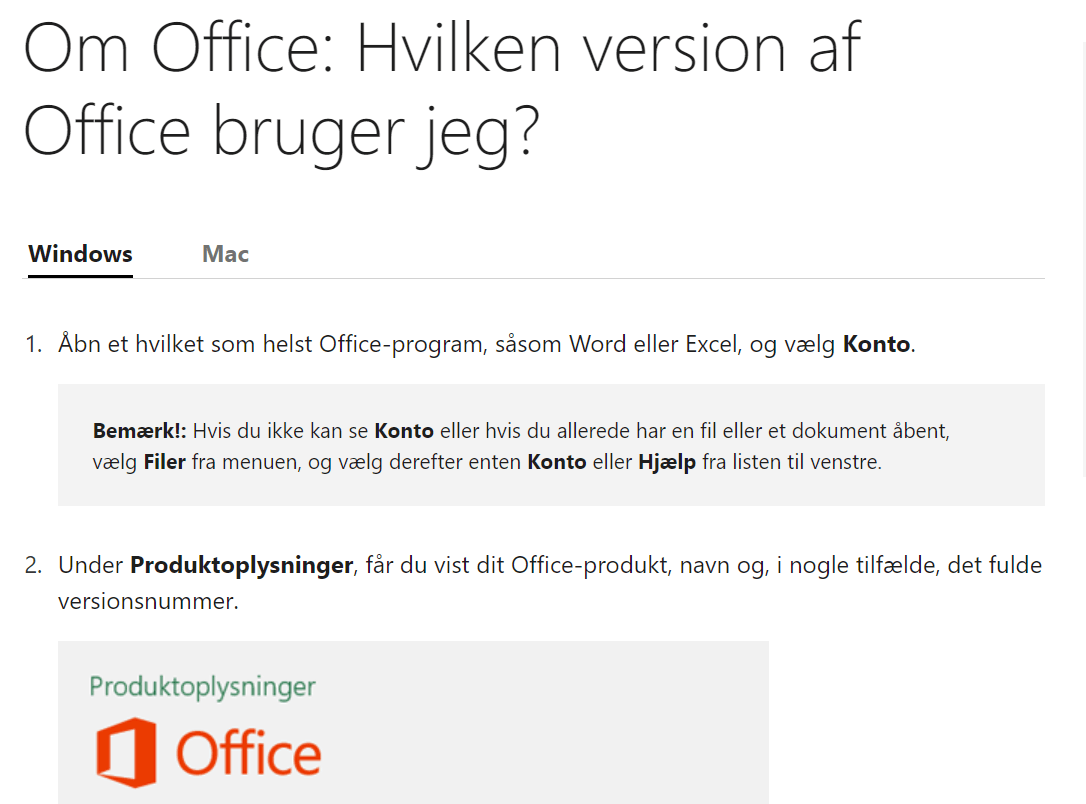Click the orange Office logo icon
This screenshot has height=804, width=1086.
tap(126, 752)
